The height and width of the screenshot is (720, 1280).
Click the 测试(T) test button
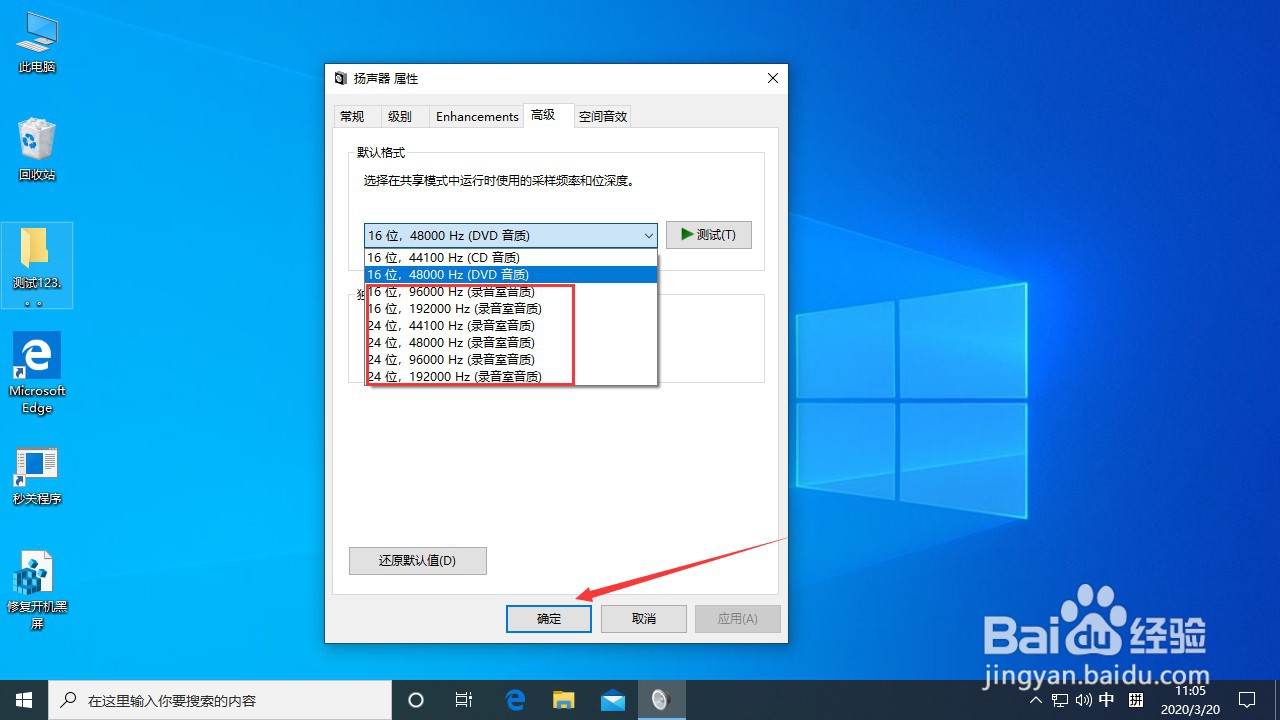tap(709, 235)
